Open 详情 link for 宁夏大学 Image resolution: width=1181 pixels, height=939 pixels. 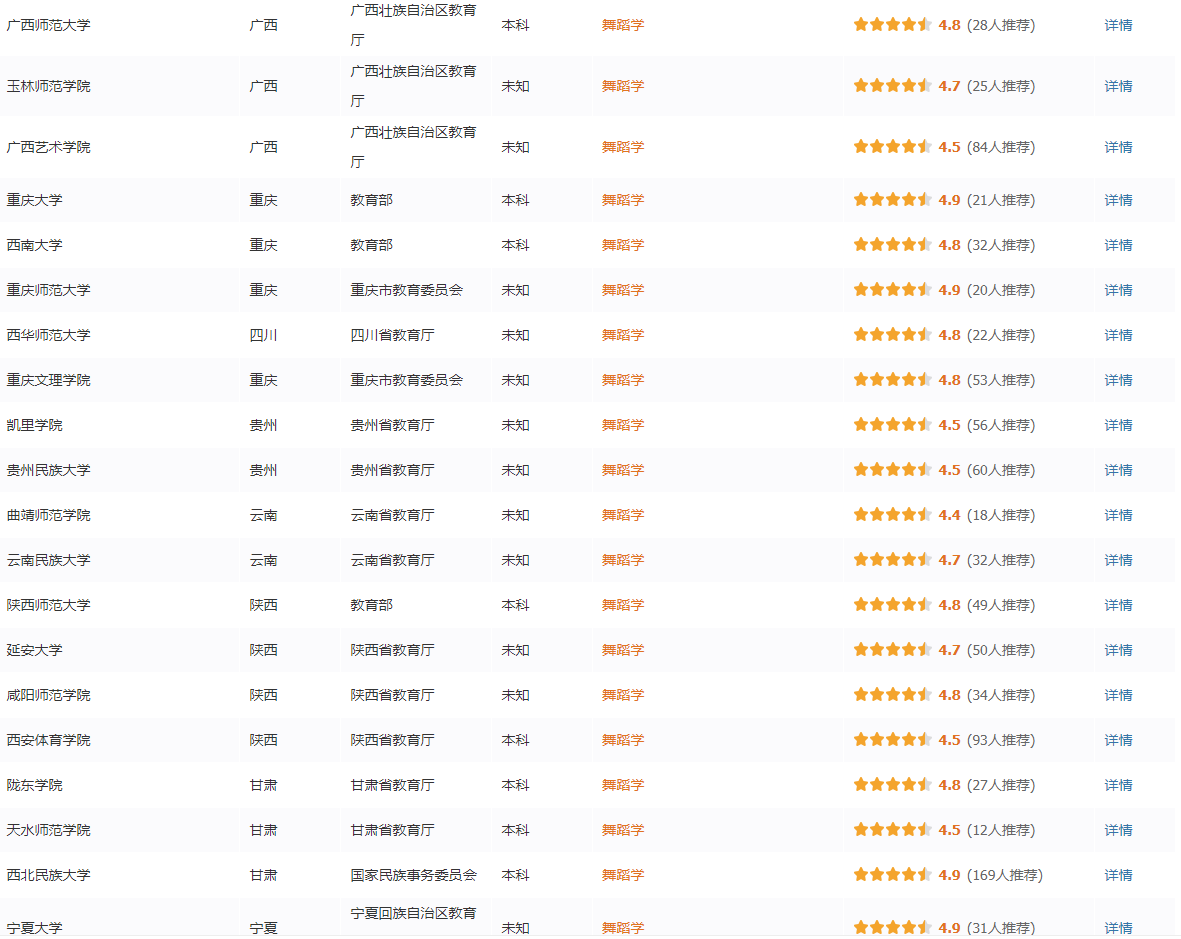click(1118, 928)
